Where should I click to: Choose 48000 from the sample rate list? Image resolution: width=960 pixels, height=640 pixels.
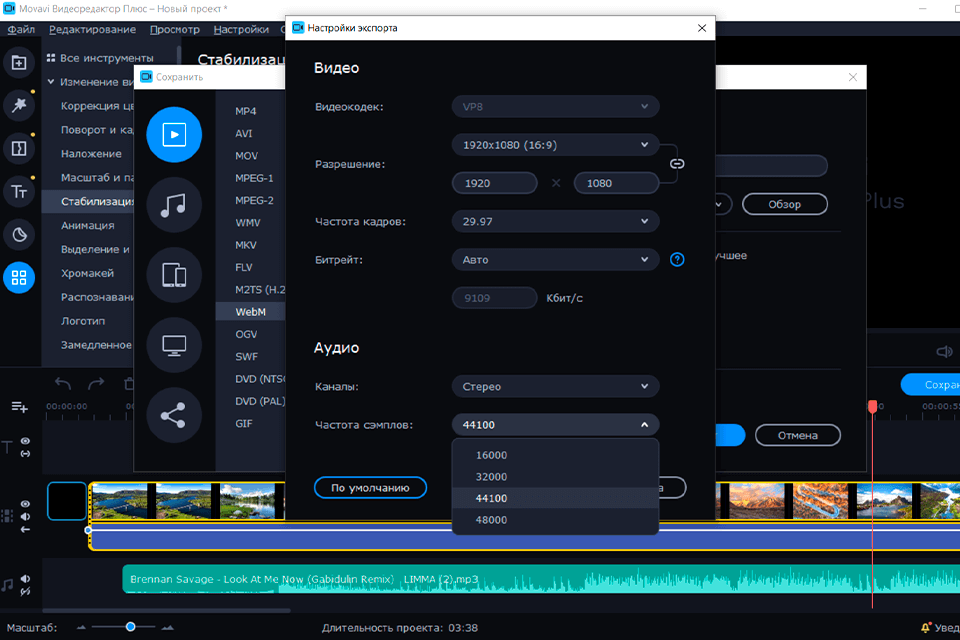tap(491, 520)
